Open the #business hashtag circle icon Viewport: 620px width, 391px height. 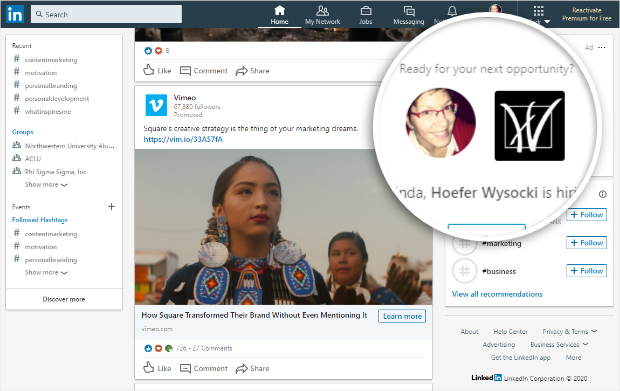pyautogui.click(x=464, y=271)
